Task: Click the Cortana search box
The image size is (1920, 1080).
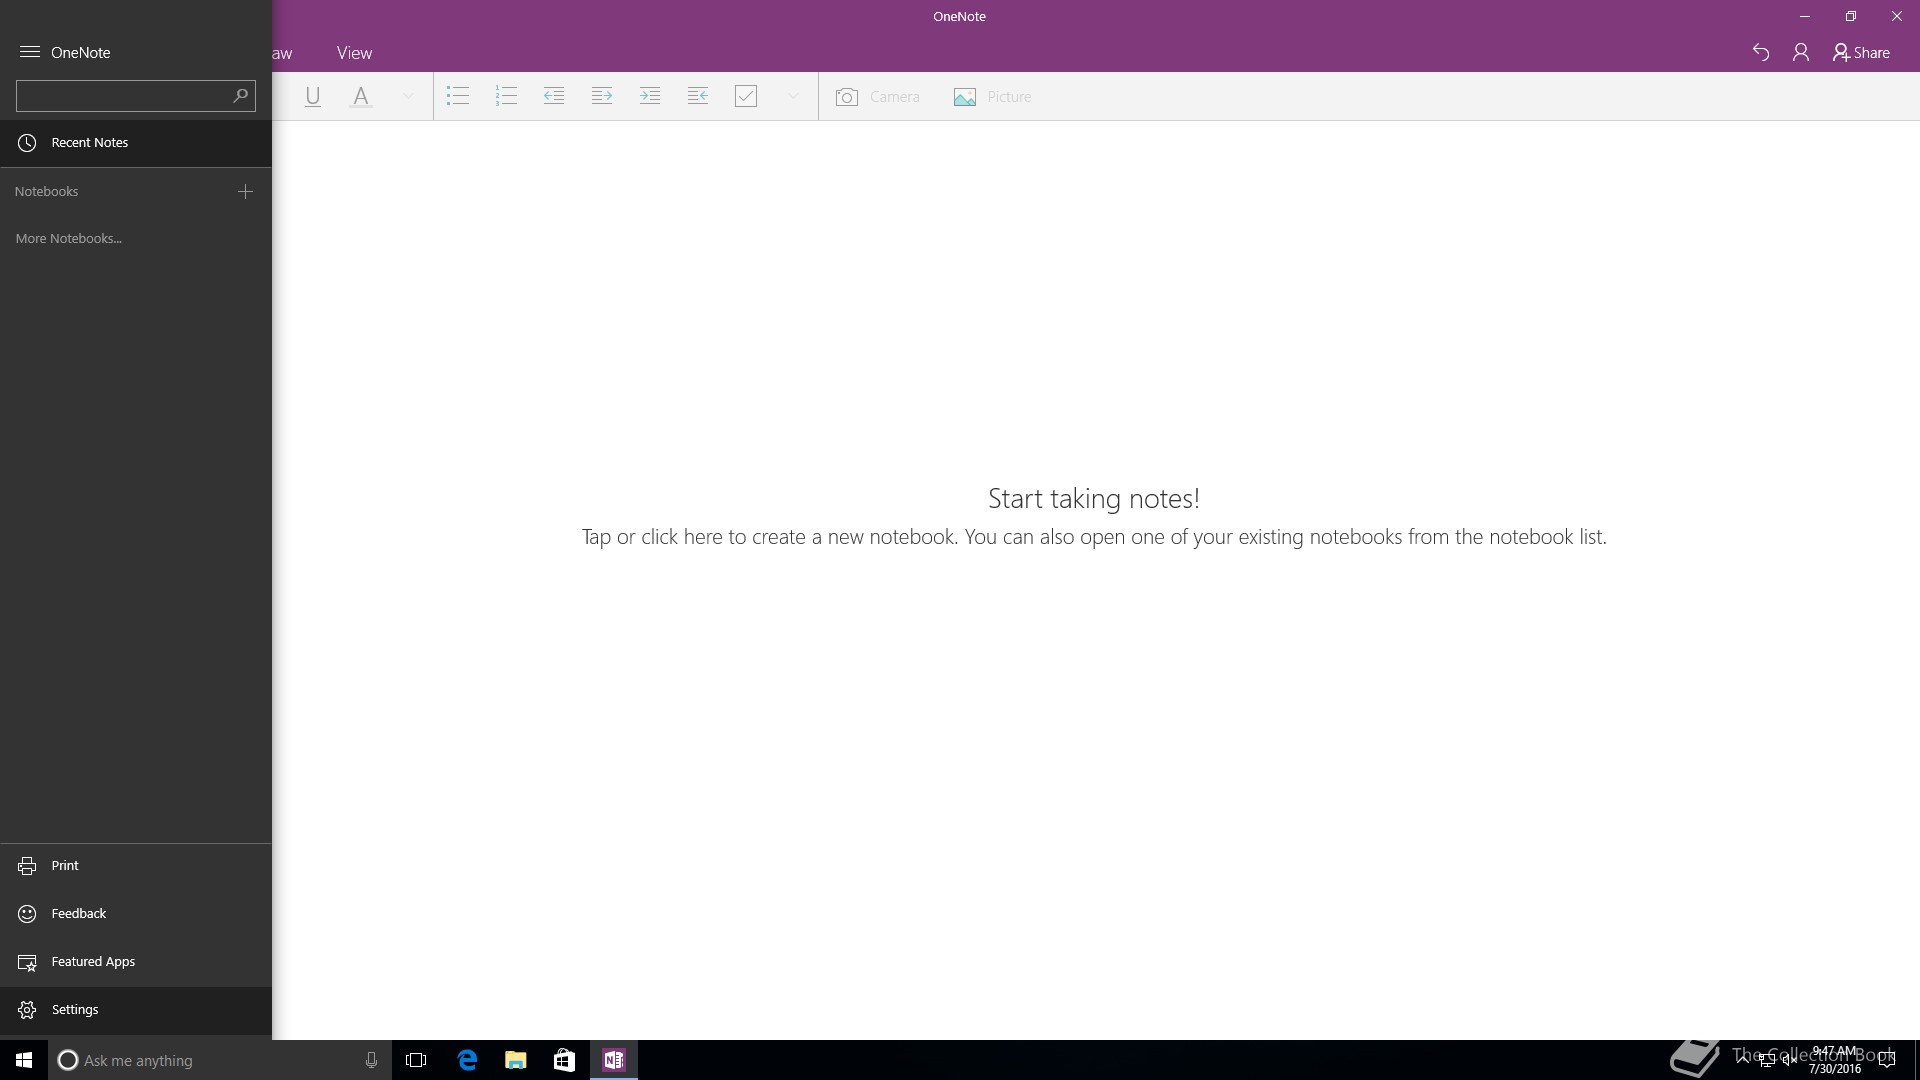Action: (x=220, y=1060)
